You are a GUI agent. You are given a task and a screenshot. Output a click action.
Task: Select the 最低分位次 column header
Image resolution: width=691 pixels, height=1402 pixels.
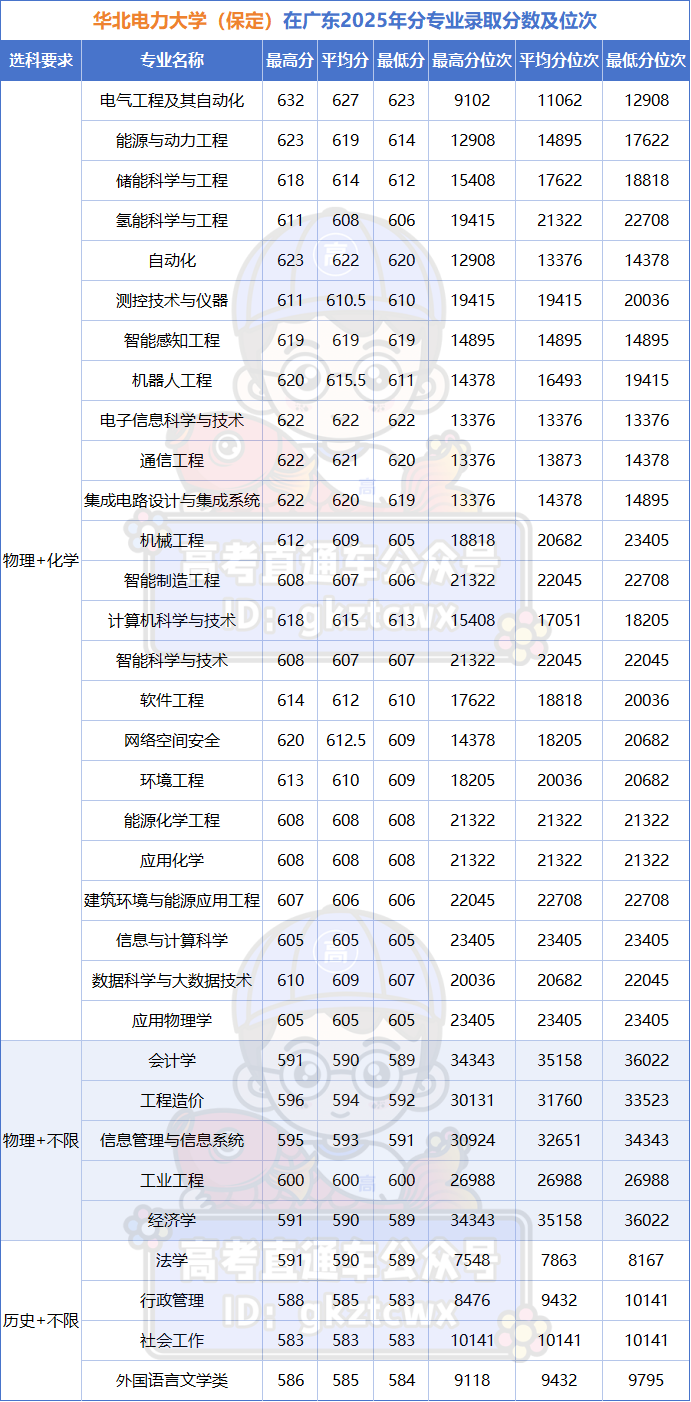click(646, 60)
